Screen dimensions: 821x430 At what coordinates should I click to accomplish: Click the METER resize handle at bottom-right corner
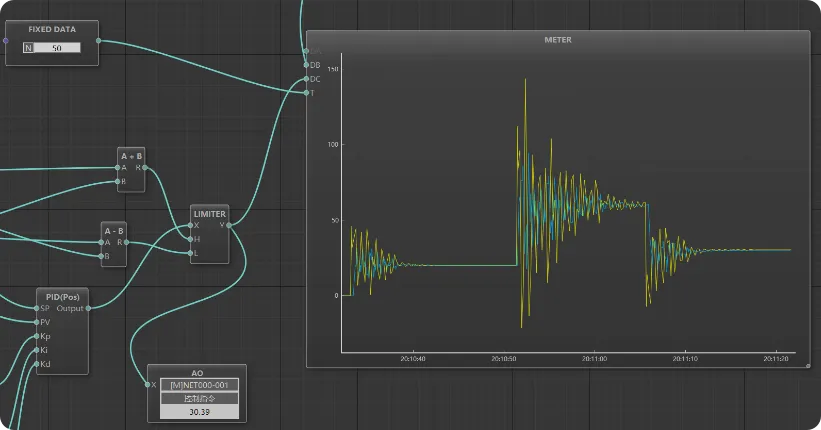coord(808,366)
